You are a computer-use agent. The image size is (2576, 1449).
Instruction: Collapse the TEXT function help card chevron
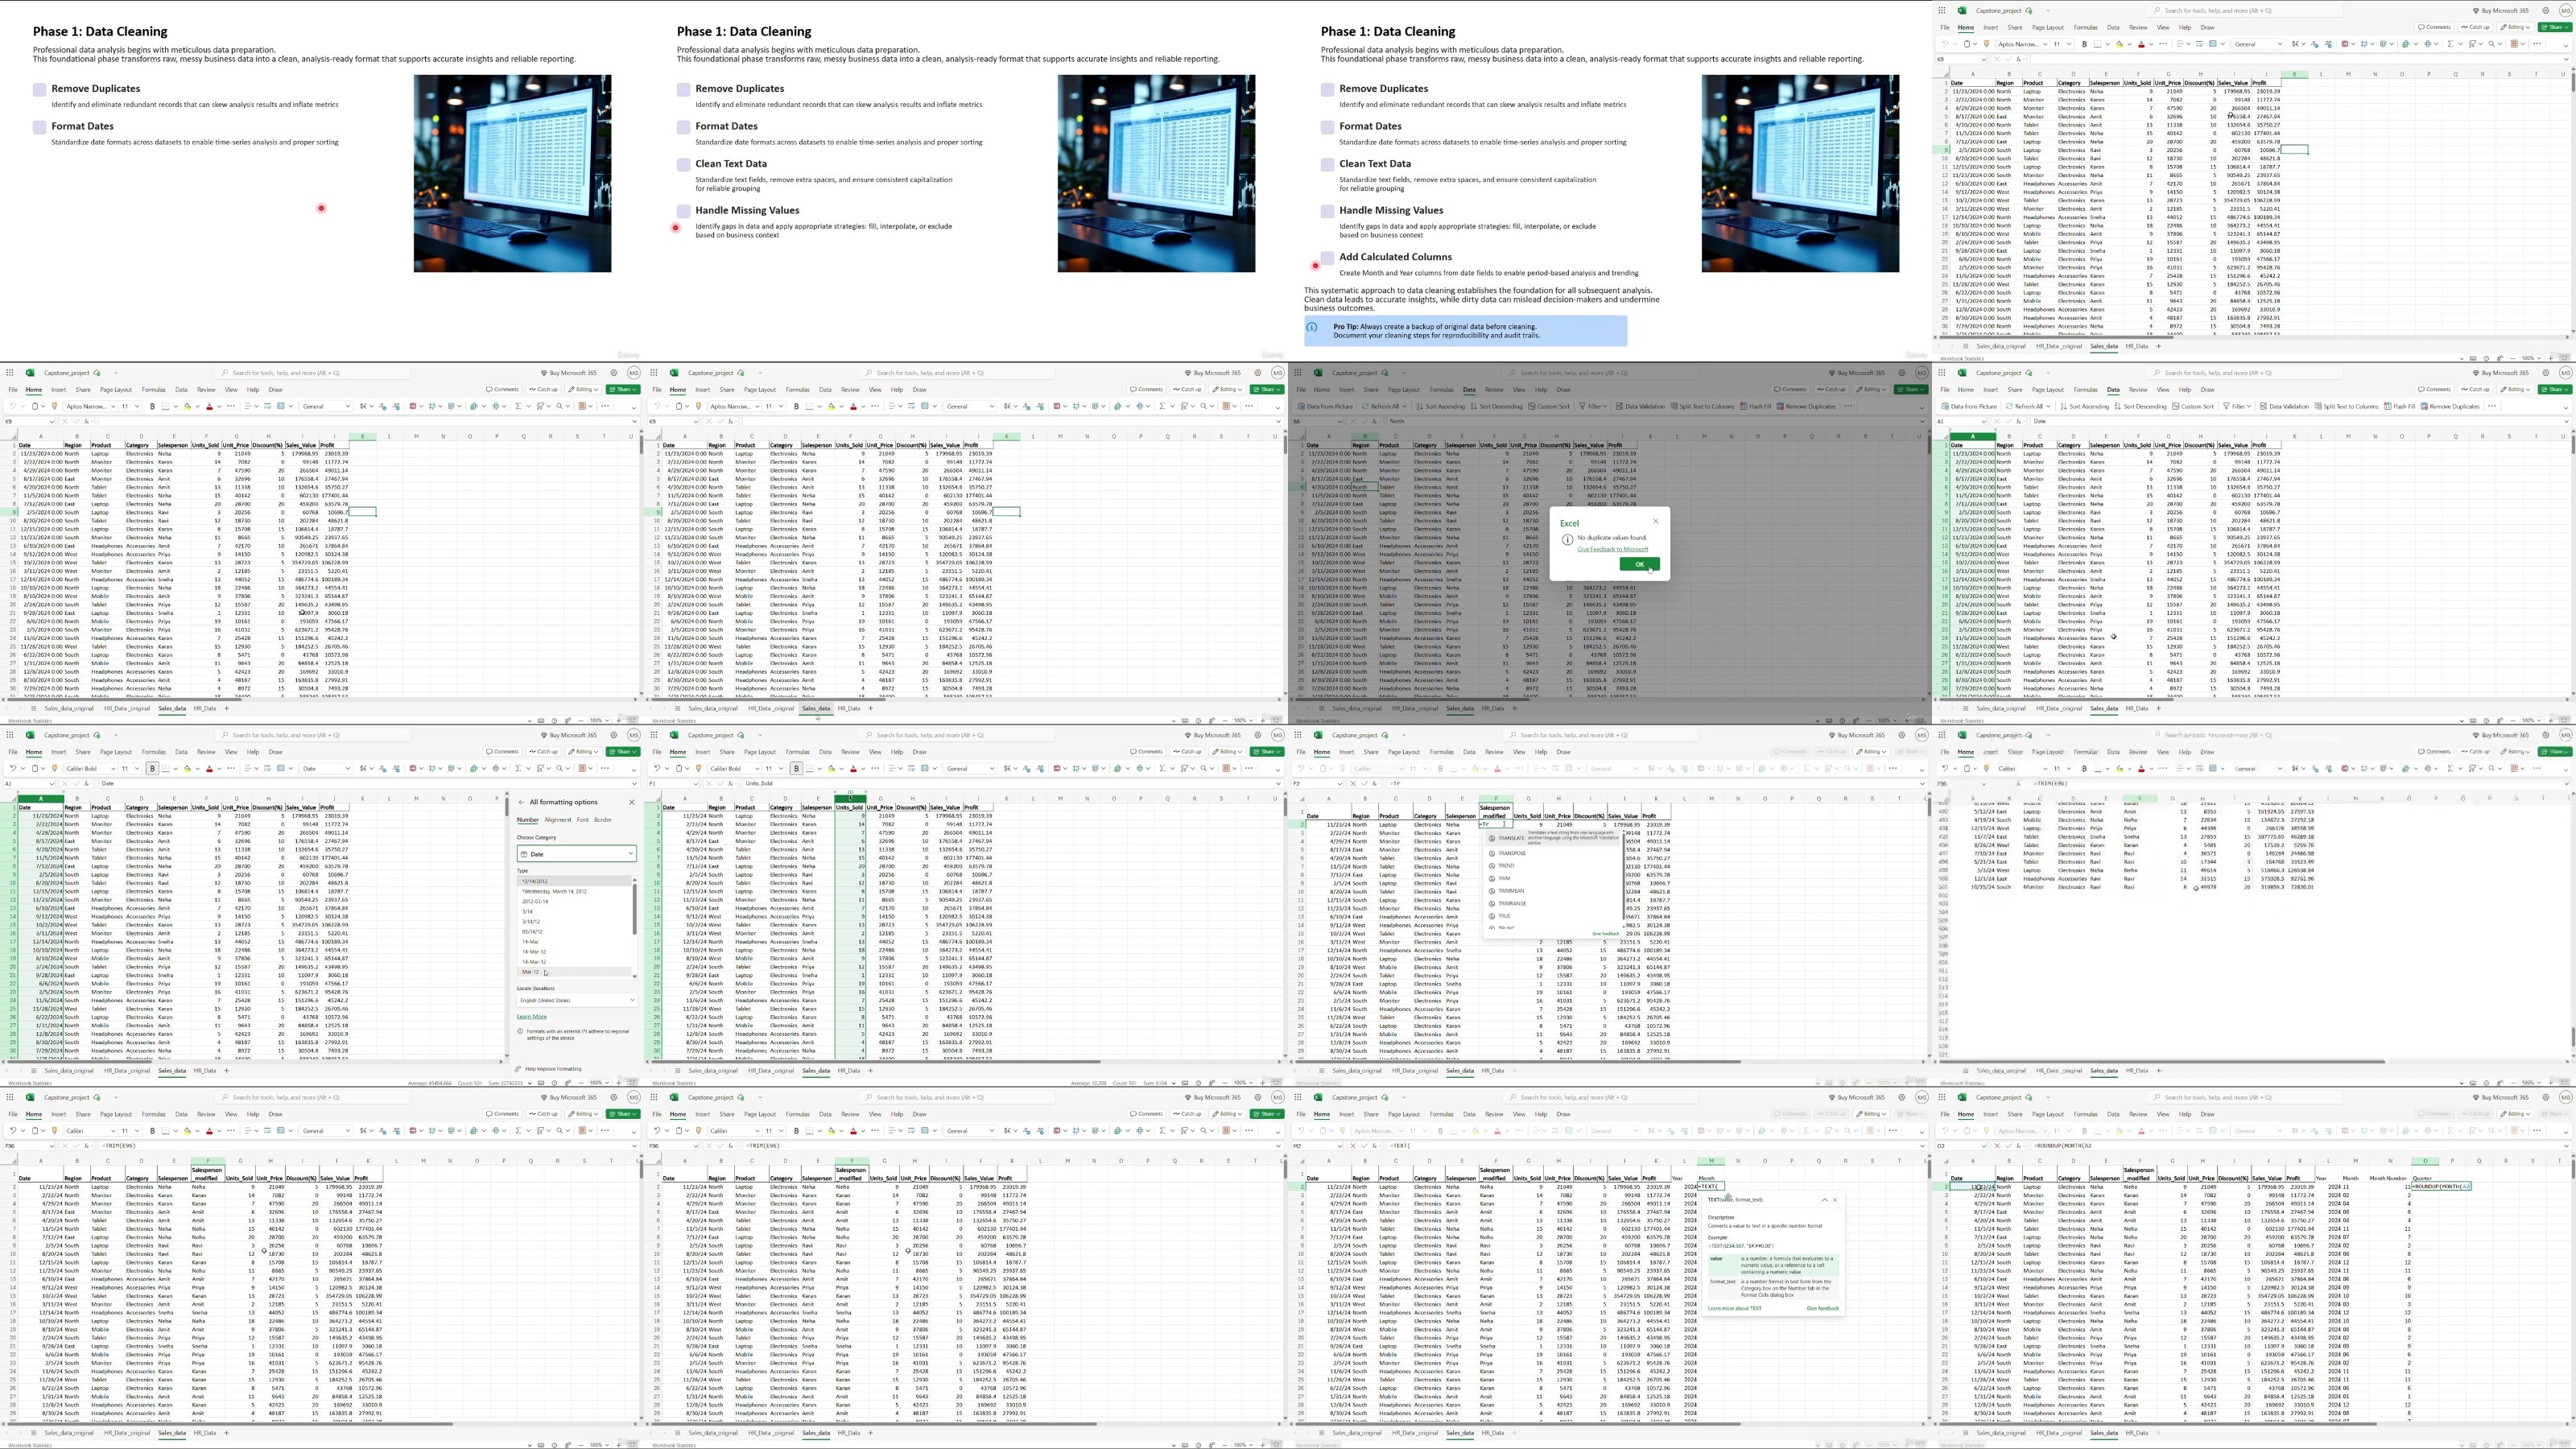[1824, 1200]
